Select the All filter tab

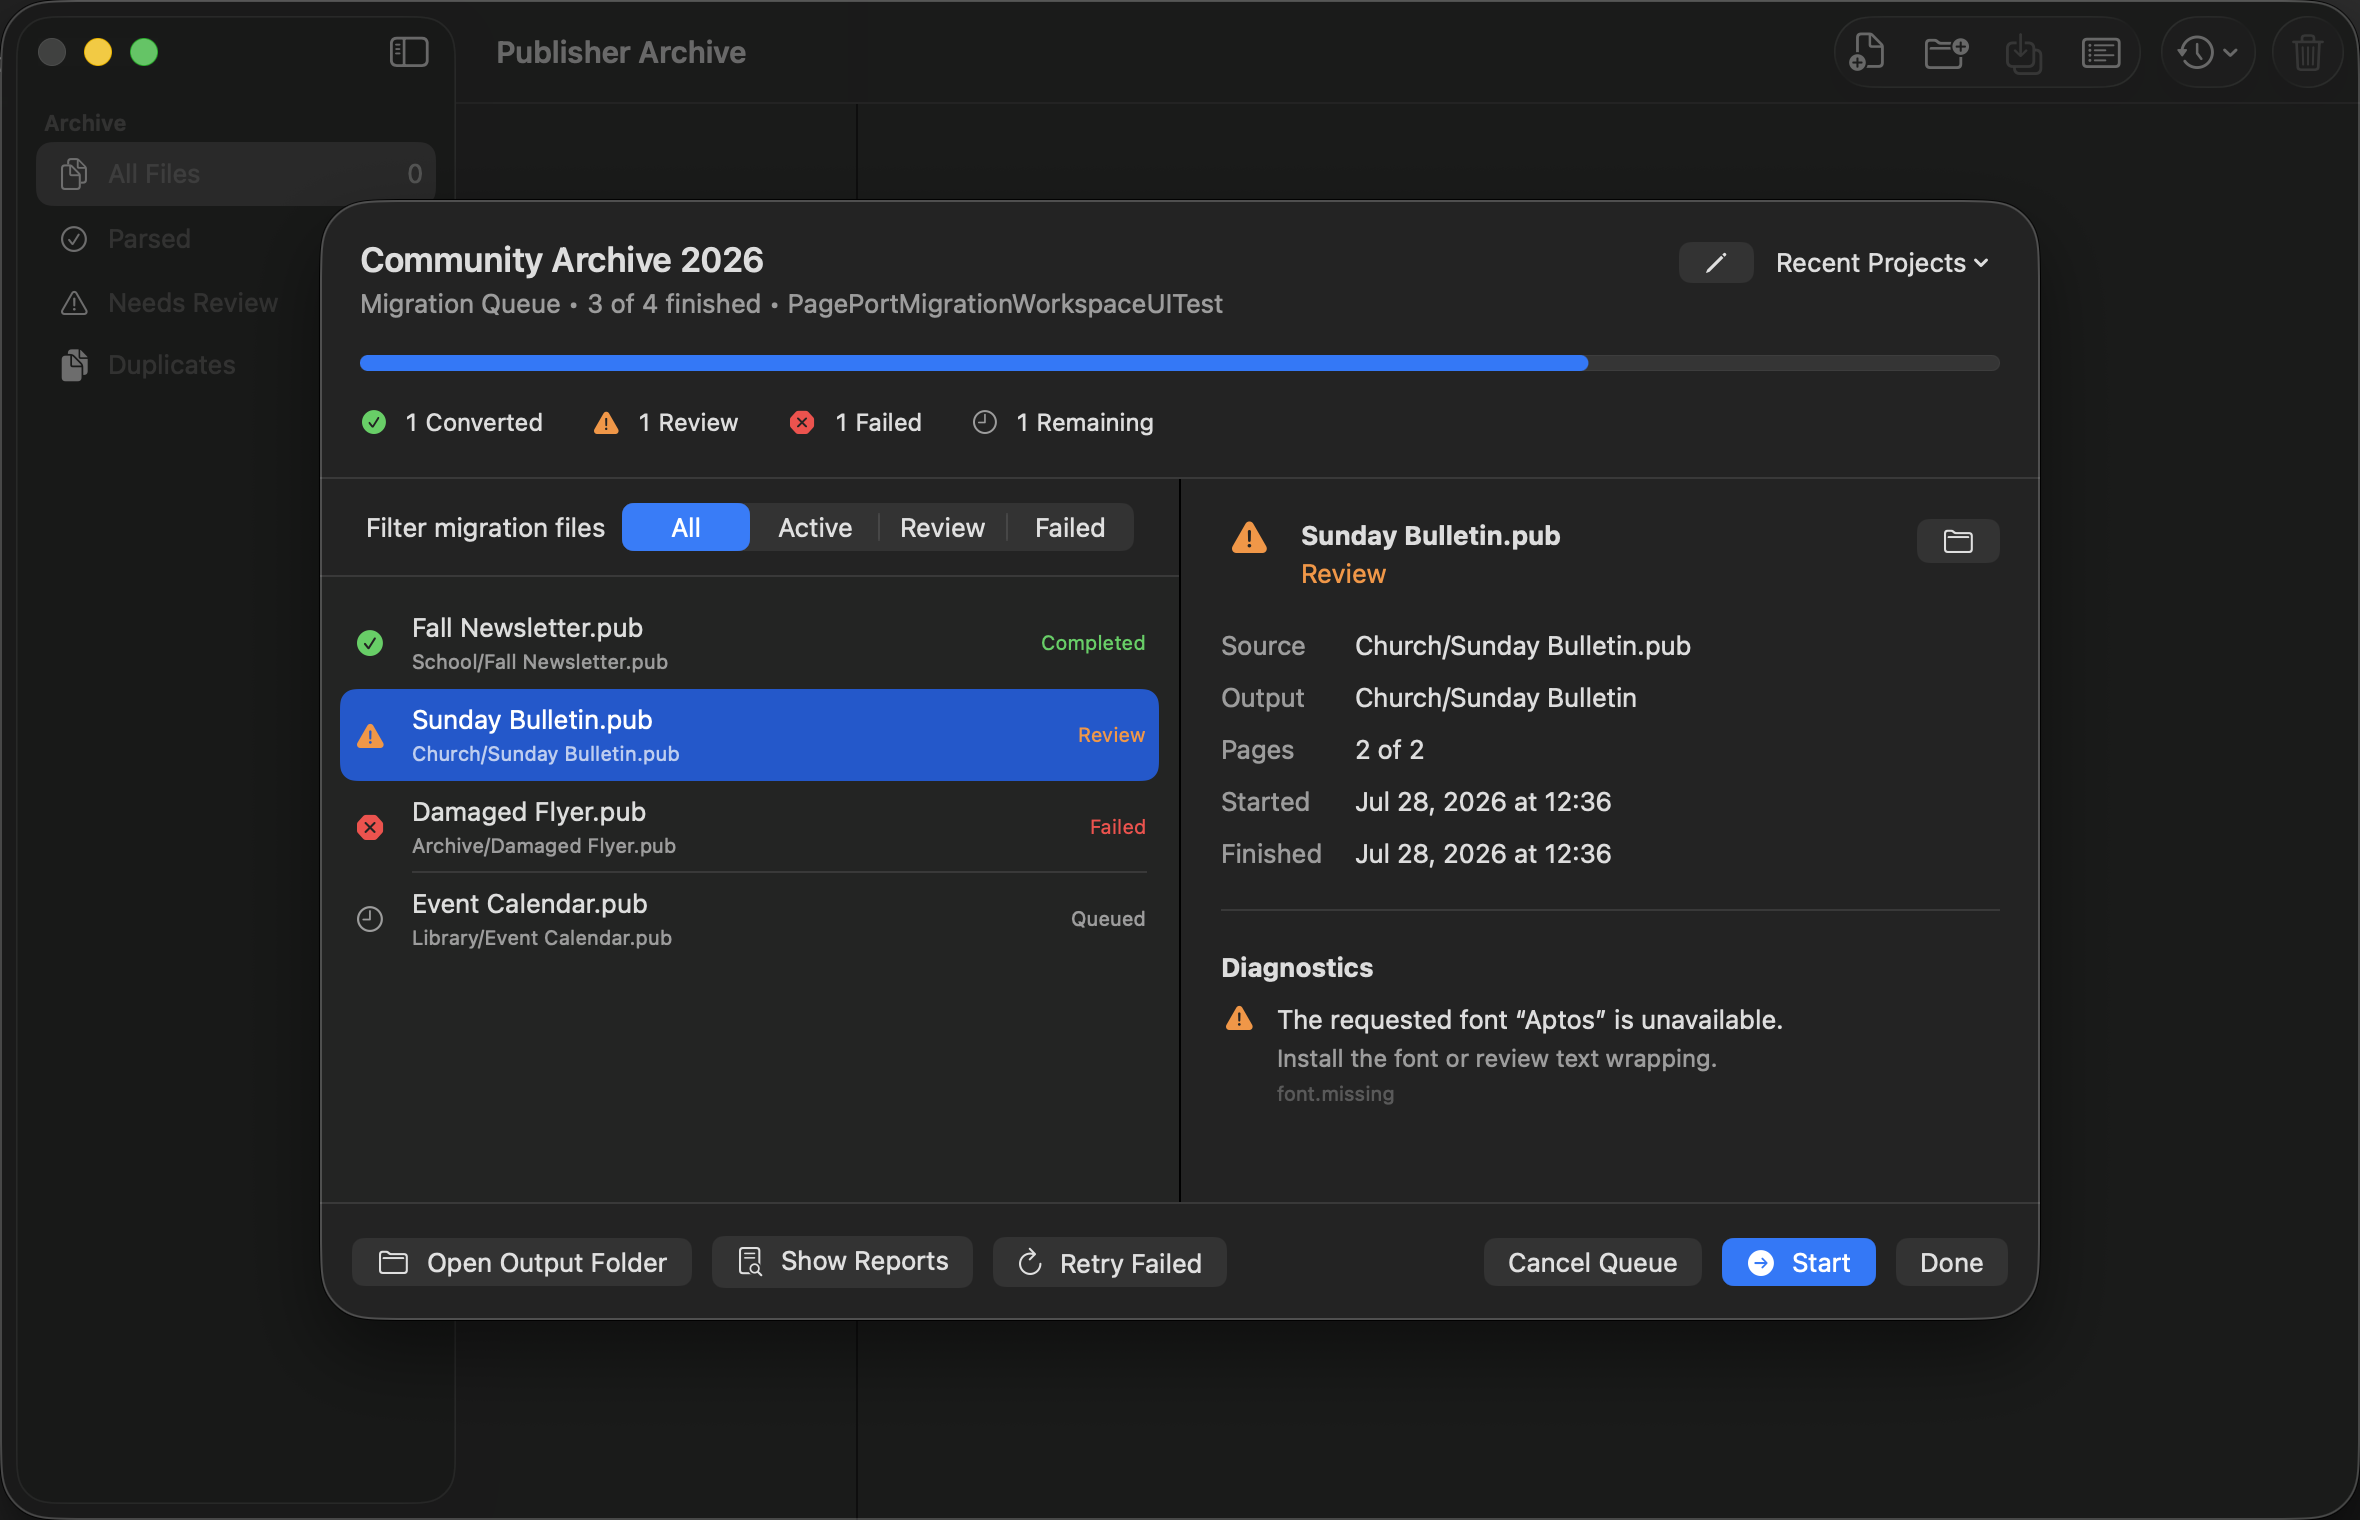click(686, 527)
